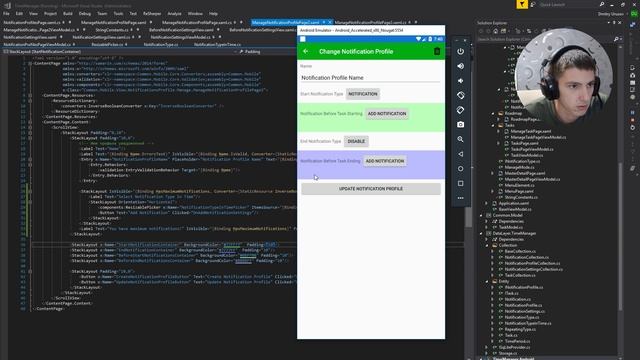This screenshot has width=640, height=360.
Task: Tap the back arrow in Change Notification Profile
Action: 305,51
